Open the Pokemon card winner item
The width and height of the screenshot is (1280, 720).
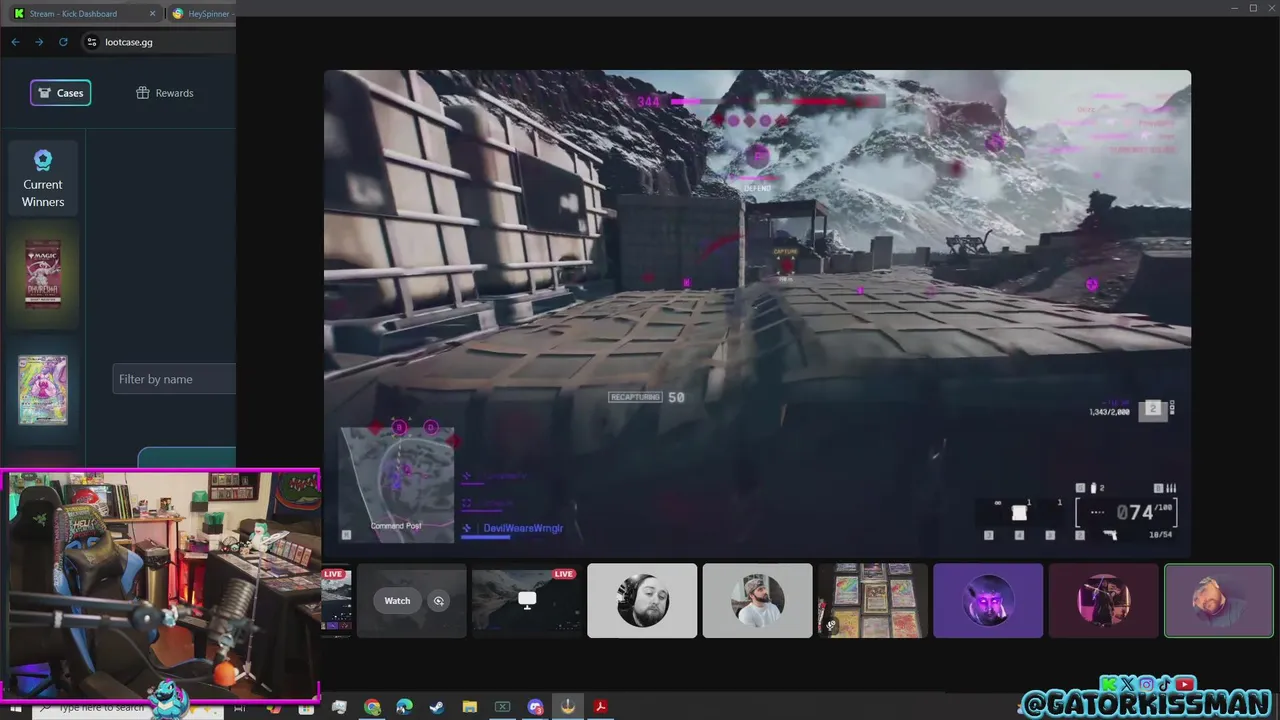pos(43,390)
